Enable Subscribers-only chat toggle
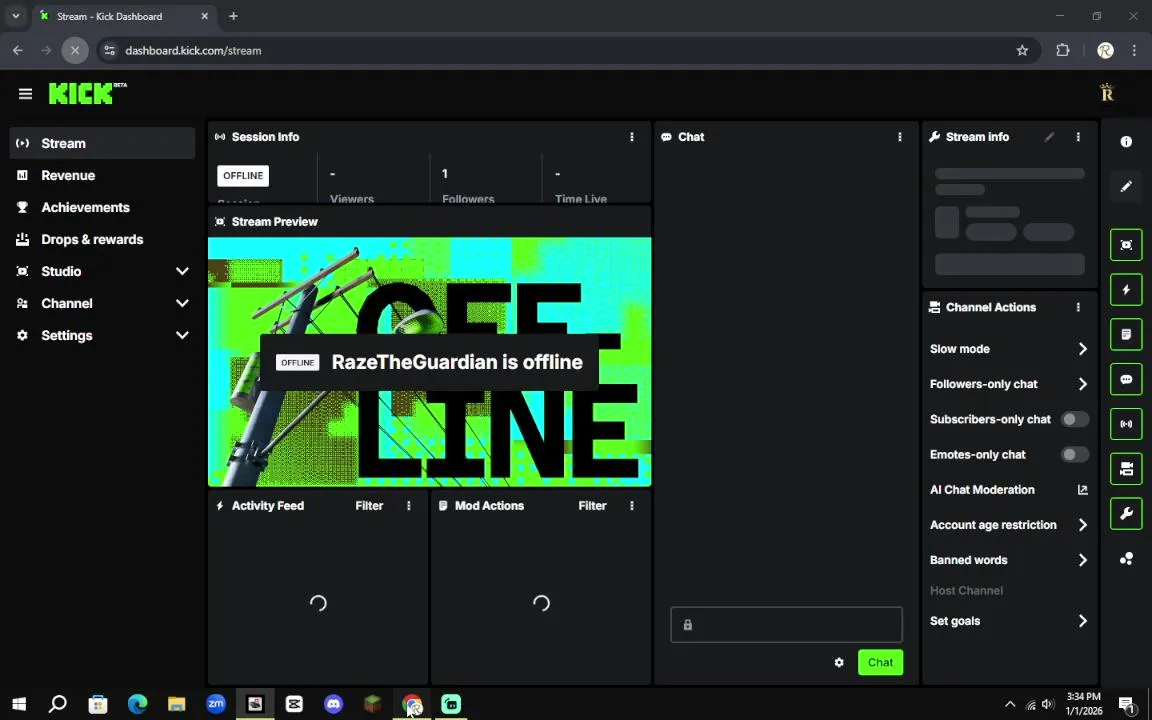Viewport: 1152px width, 720px height. (x=1075, y=420)
